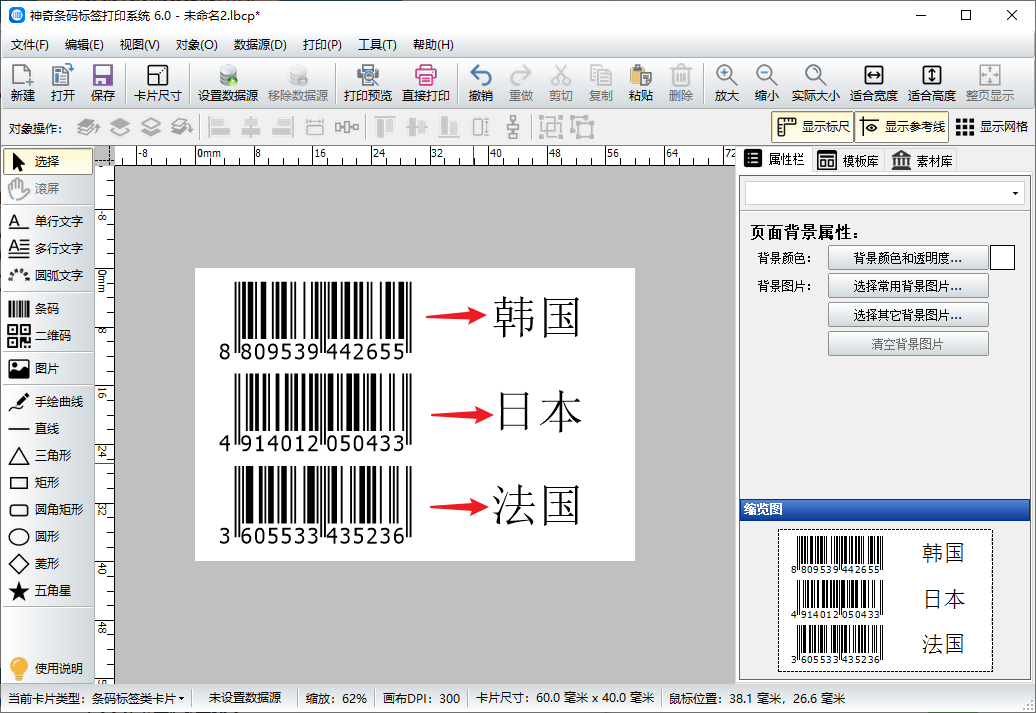This screenshot has height=713, width=1036.
Task: Click the 设置数据源 data source icon
Action: click(228, 83)
